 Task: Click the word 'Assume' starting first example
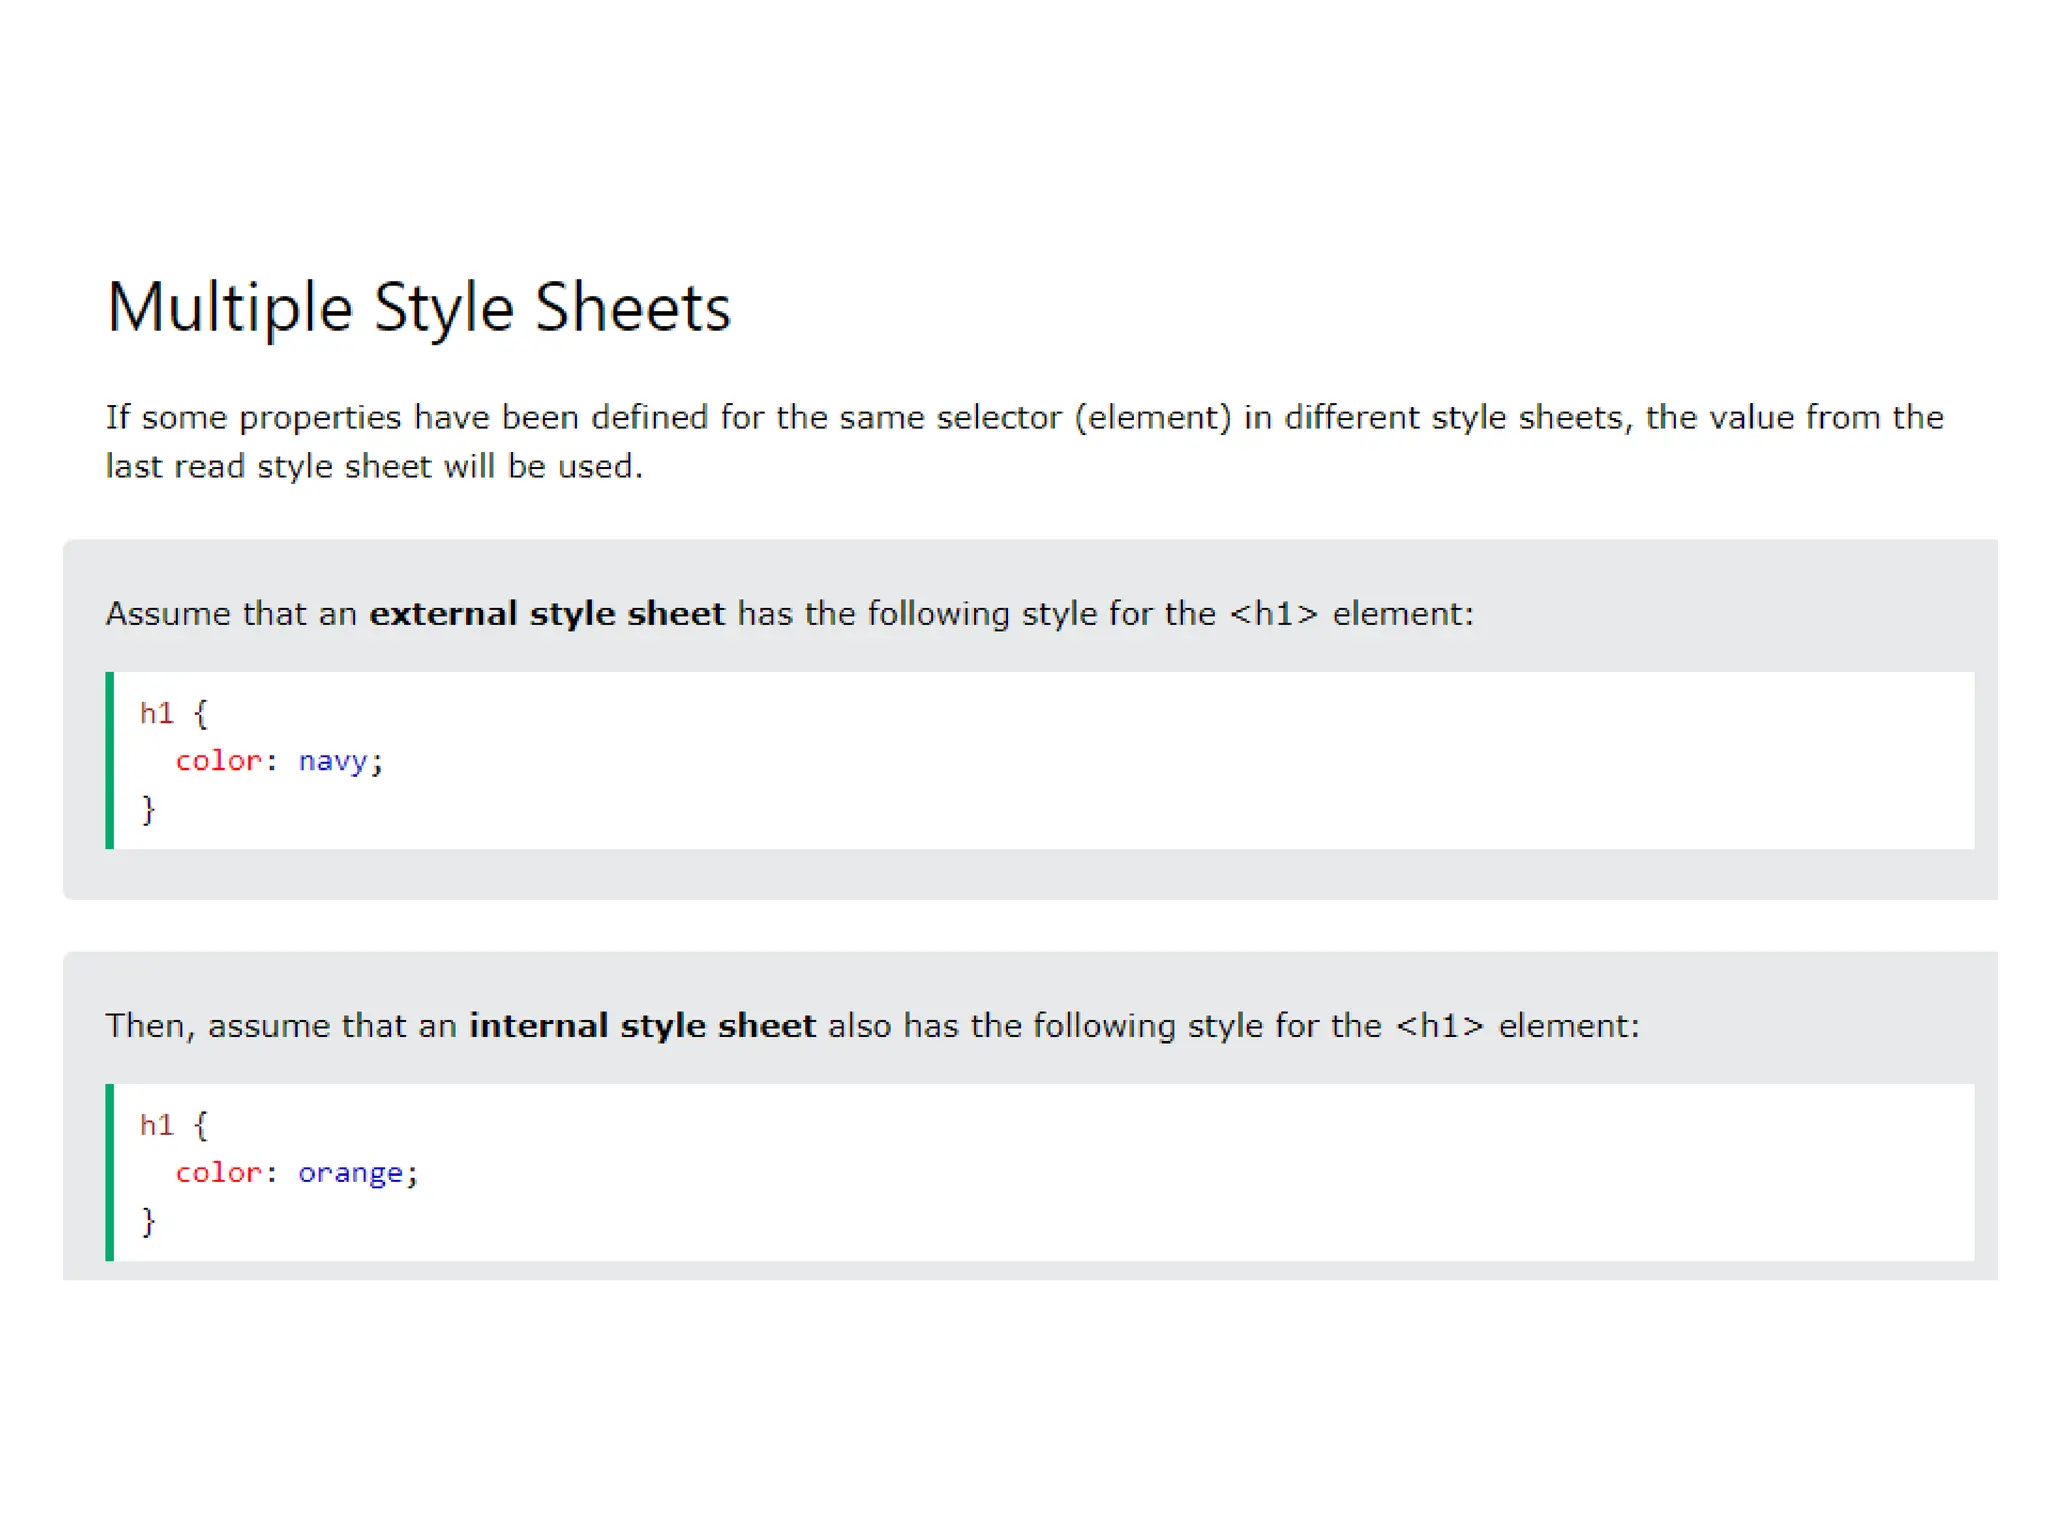pos(168,613)
